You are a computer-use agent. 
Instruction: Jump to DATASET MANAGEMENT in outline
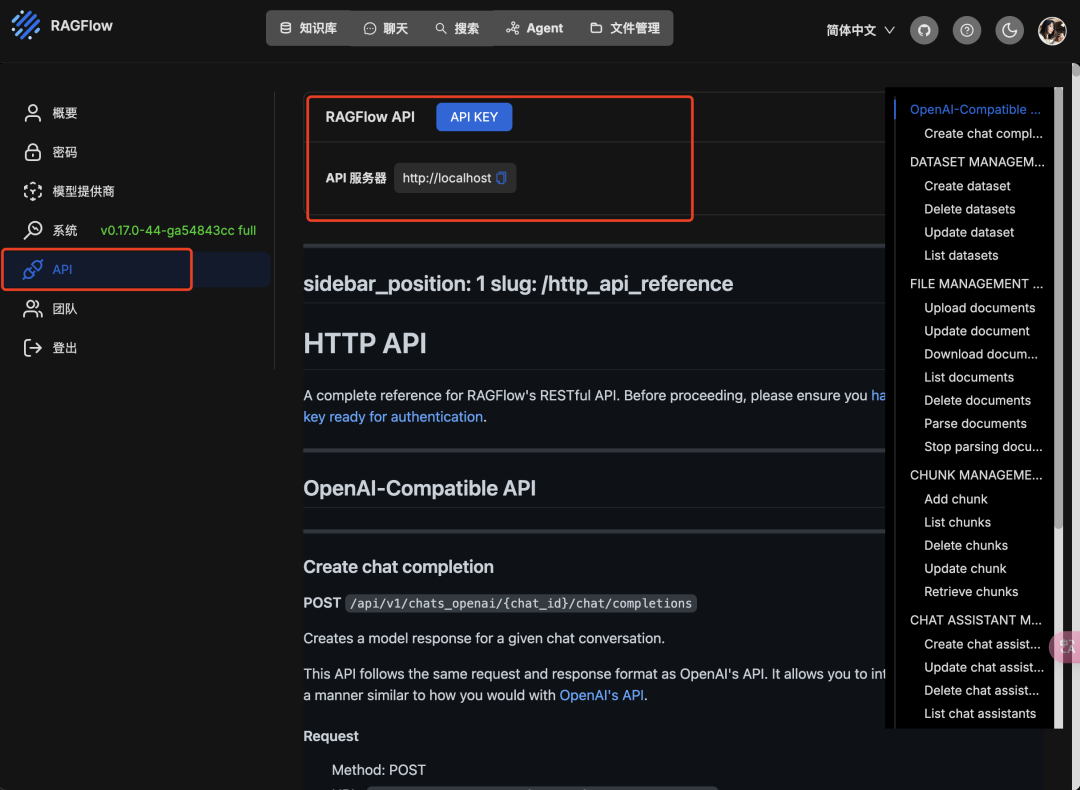[x=977, y=162]
